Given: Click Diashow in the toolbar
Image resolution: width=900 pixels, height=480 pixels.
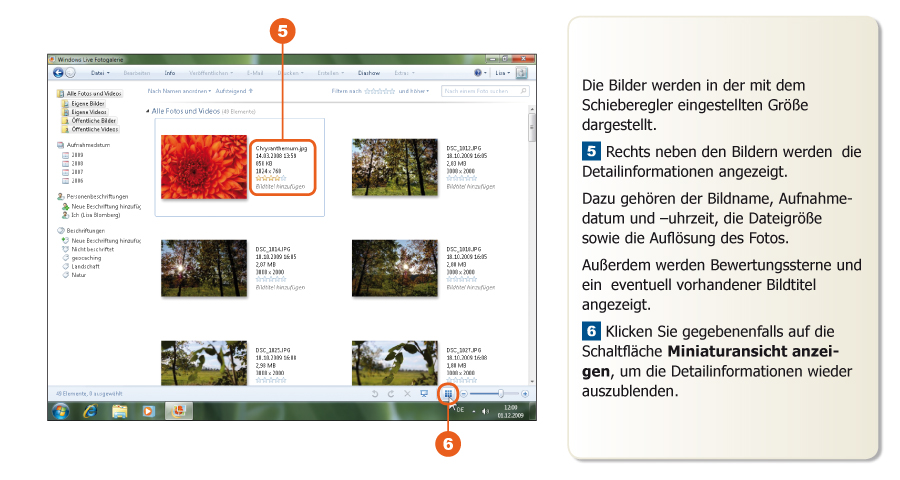Looking at the screenshot, I should [369, 73].
